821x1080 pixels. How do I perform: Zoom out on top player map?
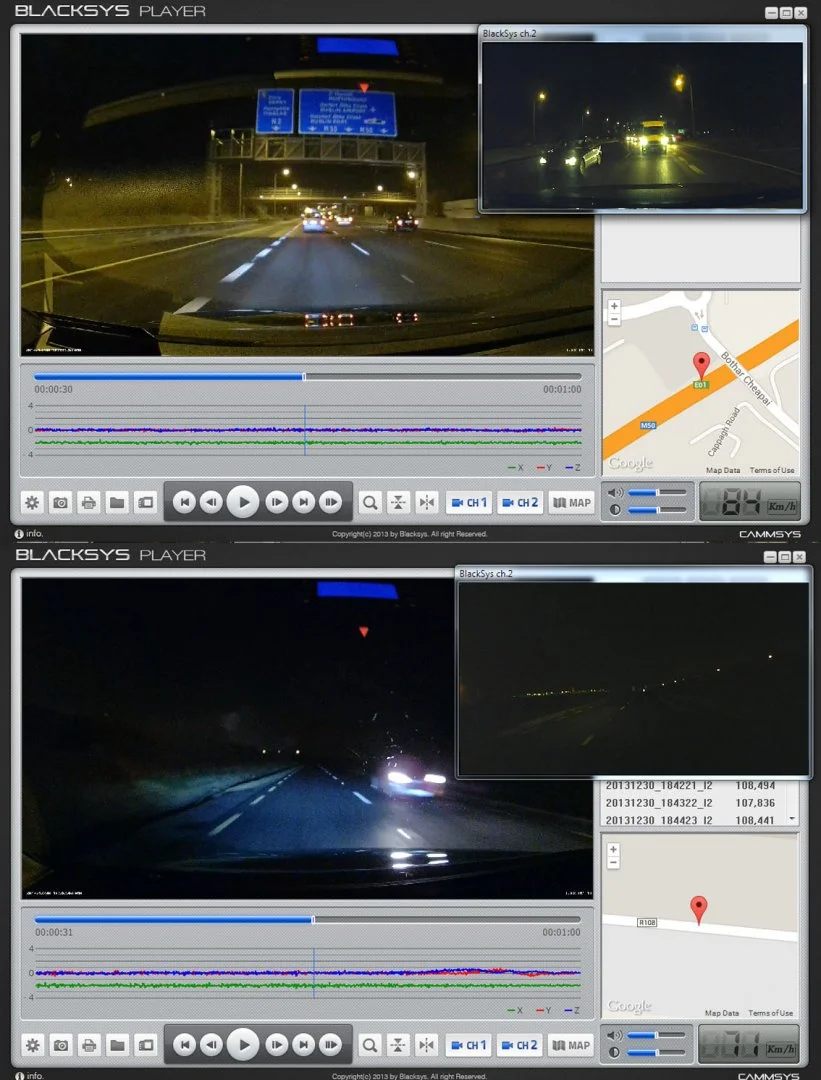coord(614,320)
